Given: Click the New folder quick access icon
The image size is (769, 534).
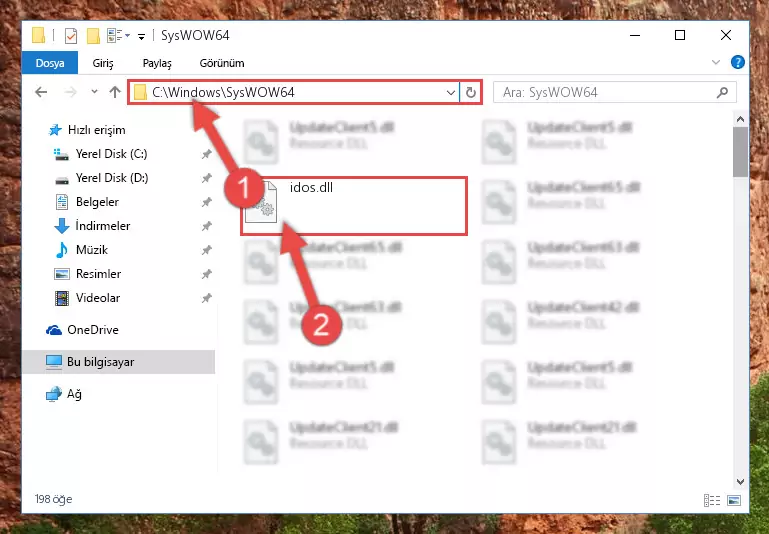Looking at the screenshot, I should point(93,36).
